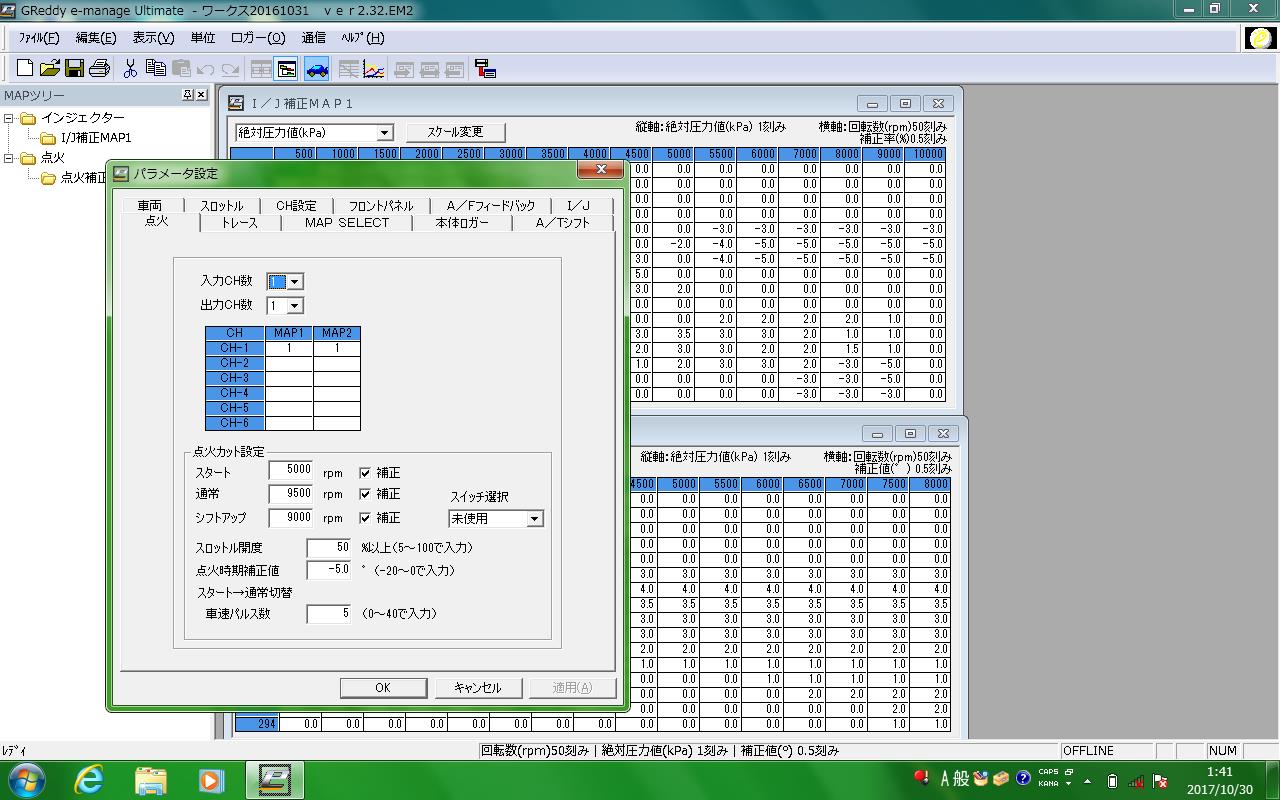Image resolution: width=1280 pixels, height=800 pixels.
Task: Switch to the トレース tab
Action: click(240, 223)
